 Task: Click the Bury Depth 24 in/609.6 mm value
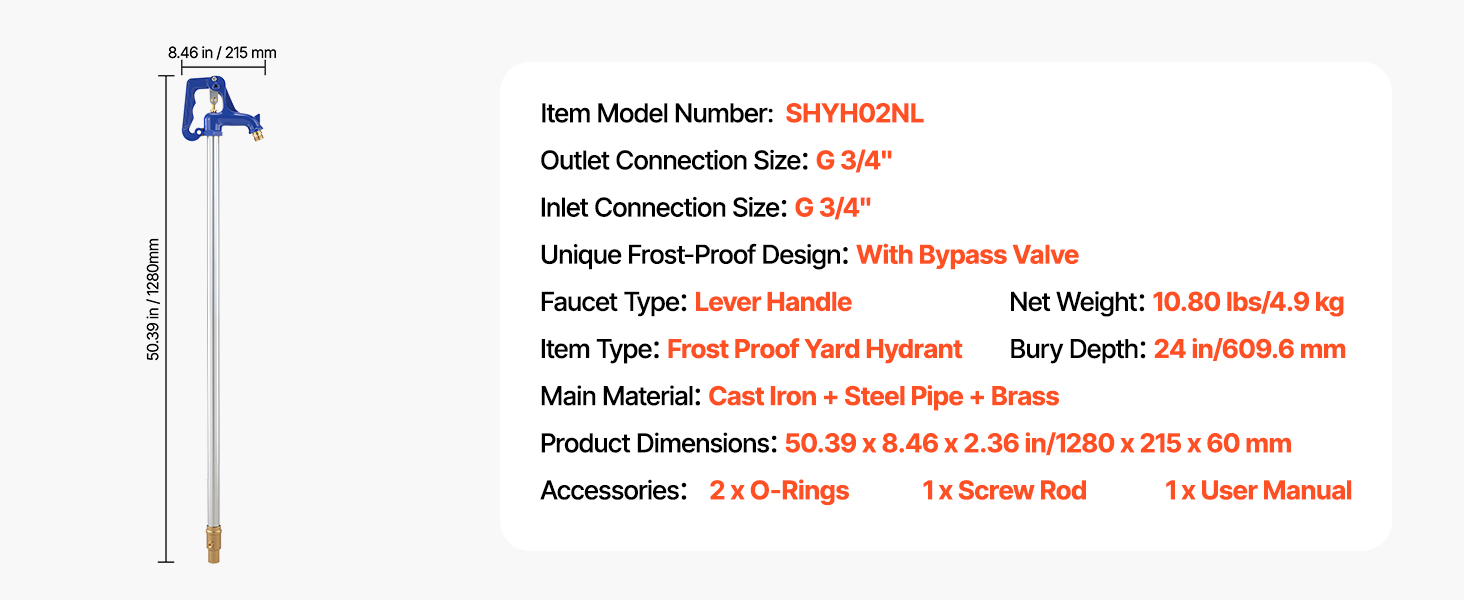coord(1249,349)
